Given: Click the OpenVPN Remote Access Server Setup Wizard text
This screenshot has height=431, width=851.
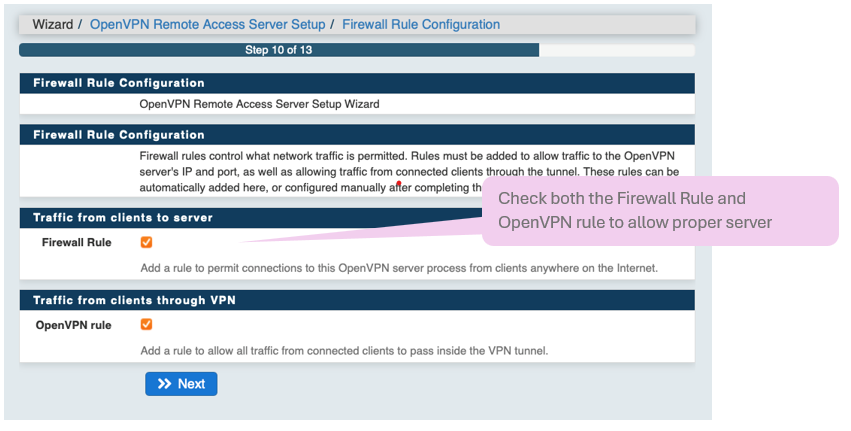Looking at the screenshot, I should tap(259, 103).
